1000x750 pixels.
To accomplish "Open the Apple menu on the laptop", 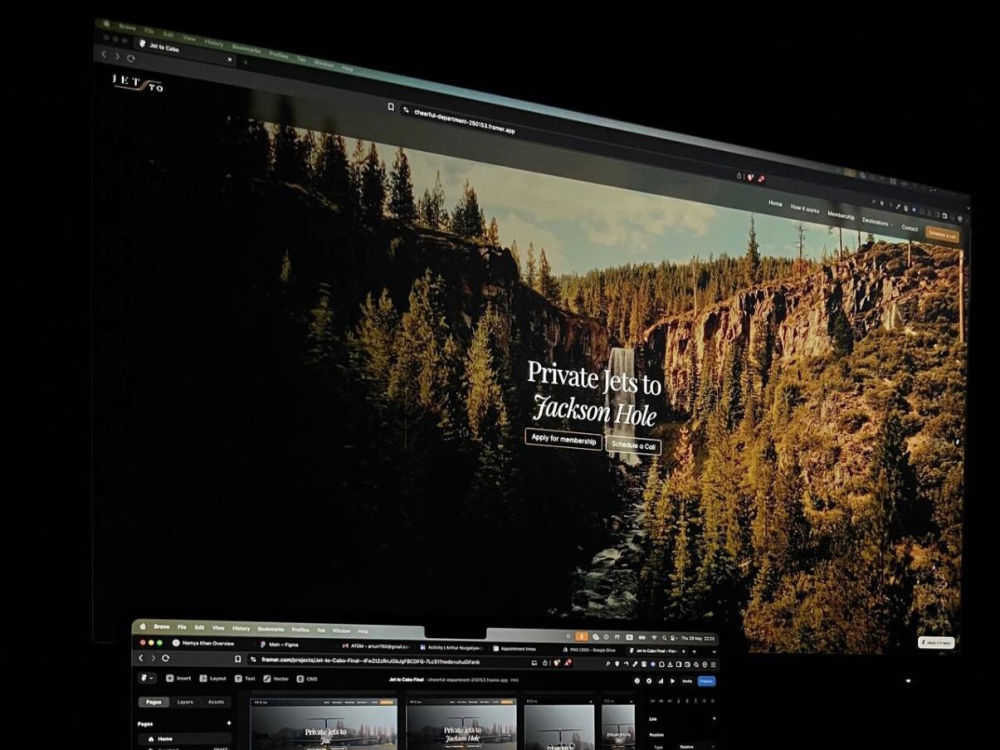I will [x=143, y=626].
